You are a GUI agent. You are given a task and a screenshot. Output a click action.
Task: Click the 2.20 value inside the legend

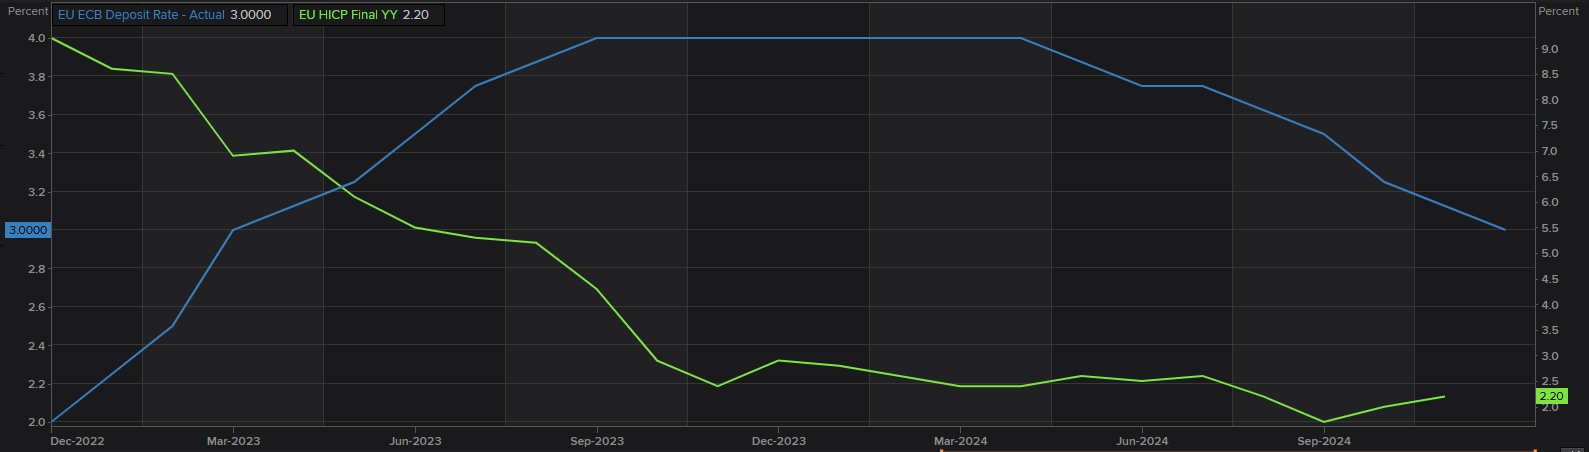tap(415, 15)
